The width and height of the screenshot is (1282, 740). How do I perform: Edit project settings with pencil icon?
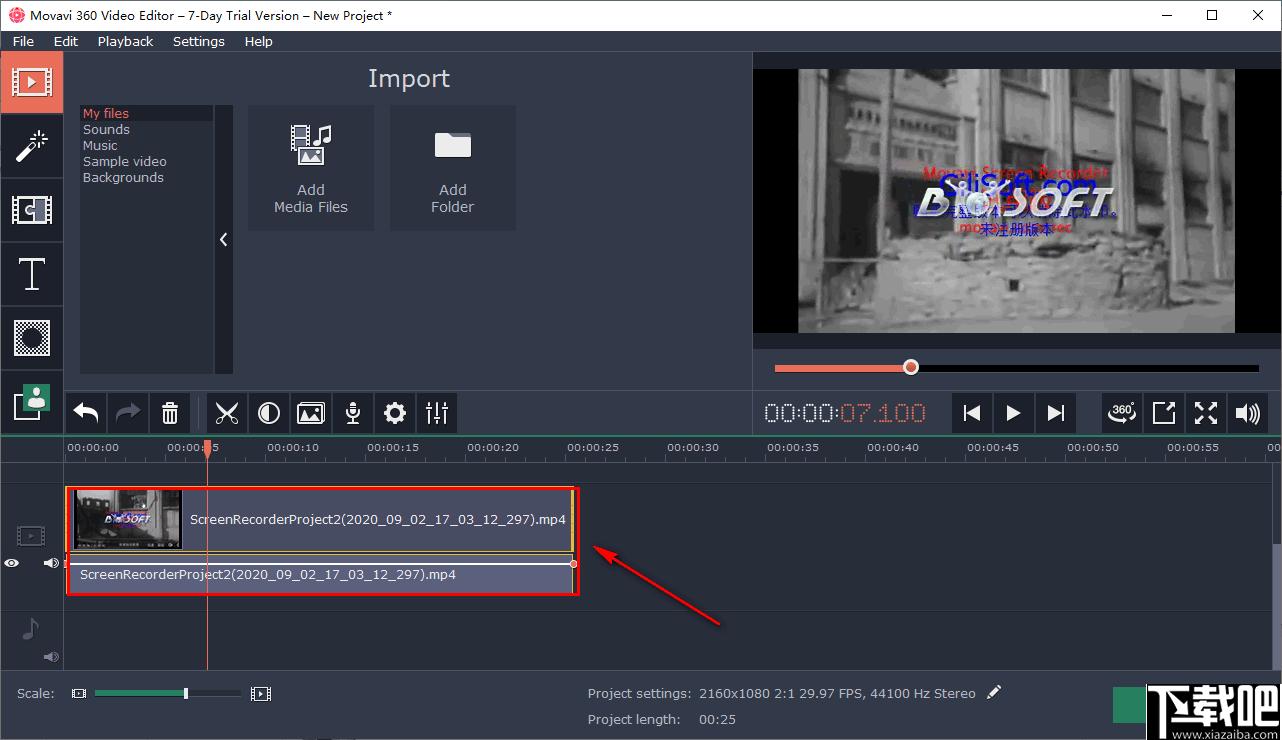point(993,692)
